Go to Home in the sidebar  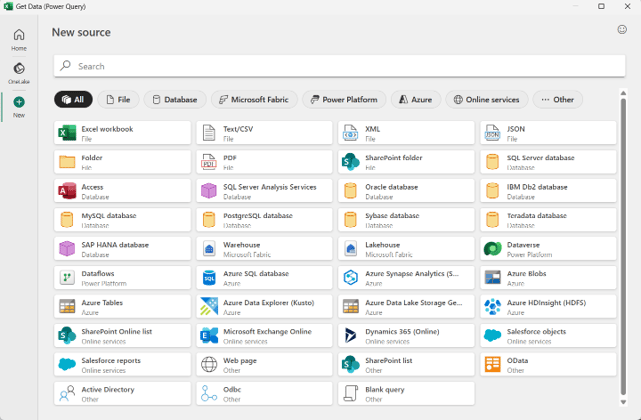[19, 40]
